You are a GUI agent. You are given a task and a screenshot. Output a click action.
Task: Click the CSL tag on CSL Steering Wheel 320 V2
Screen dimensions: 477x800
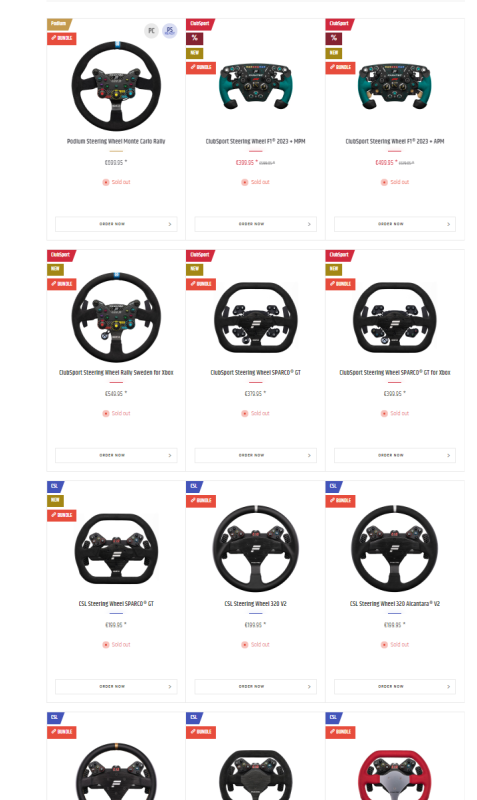click(x=194, y=486)
